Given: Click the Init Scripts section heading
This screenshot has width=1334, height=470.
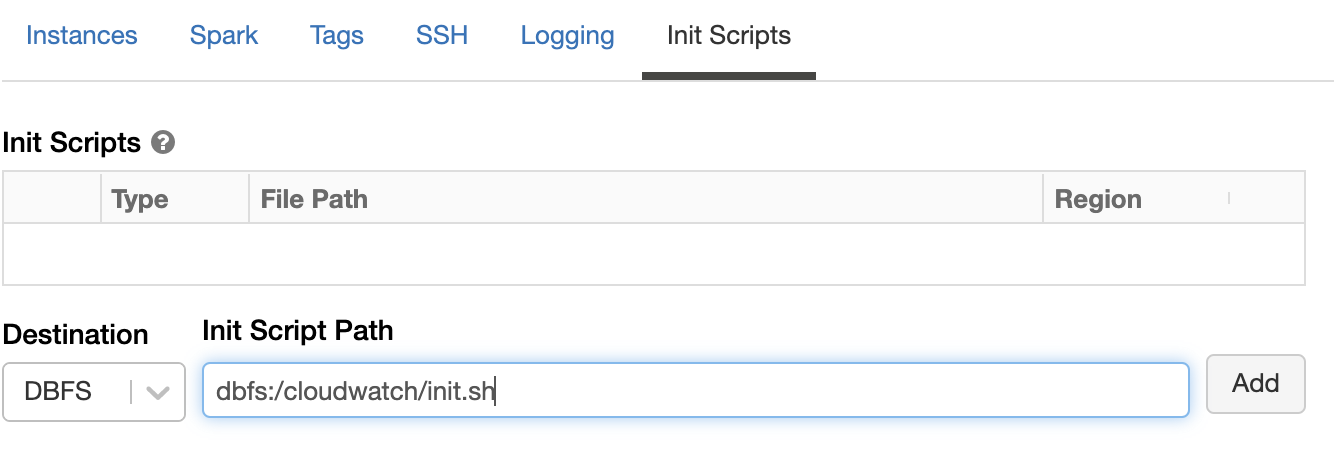Looking at the screenshot, I should click(72, 143).
